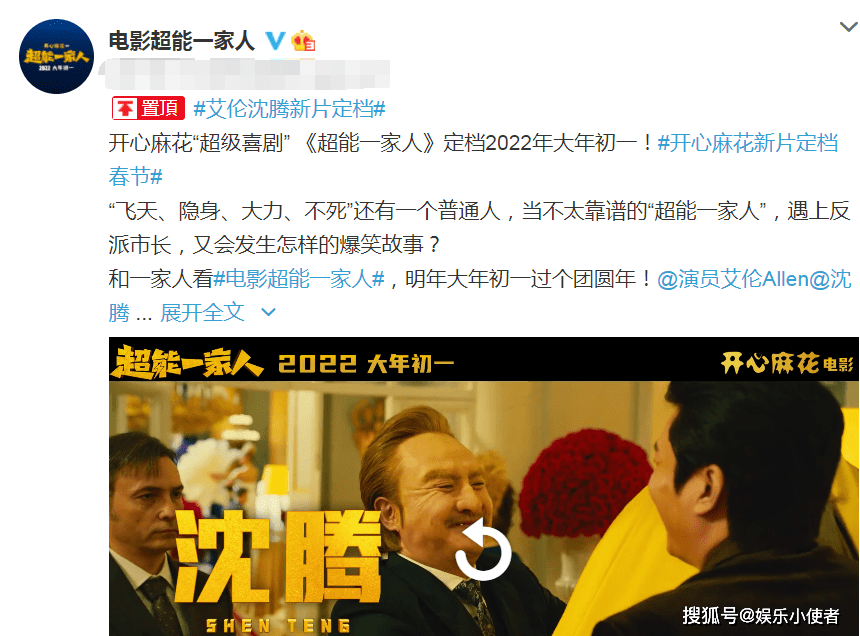Visit the @演员艾伦Allen mention
The height and width of the screenshot is (636, 860).
coord(733,279)
